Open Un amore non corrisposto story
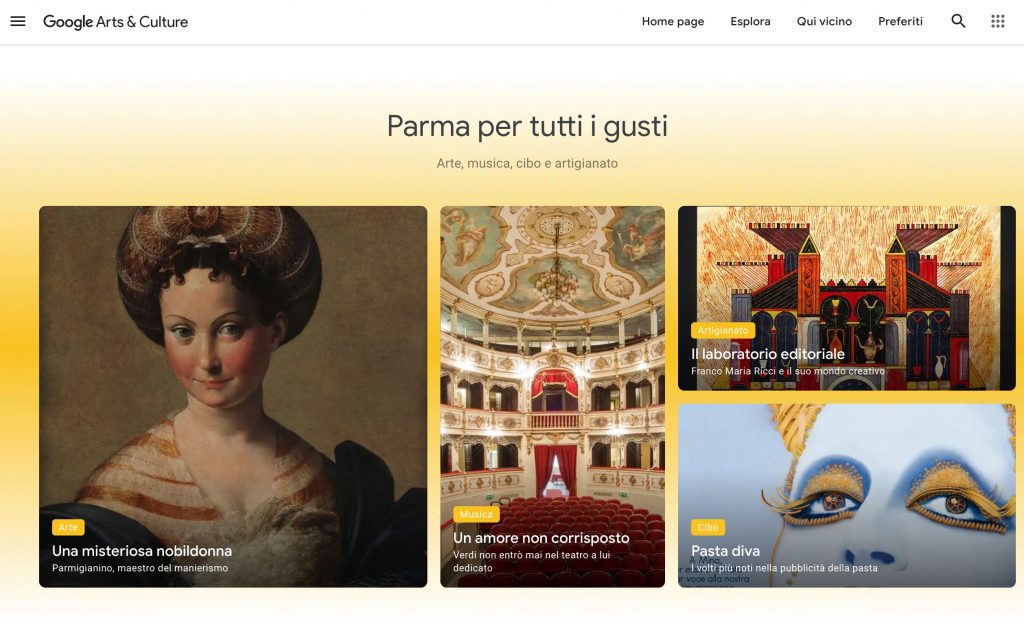1024x634 pixels. (x=541, y=538)
